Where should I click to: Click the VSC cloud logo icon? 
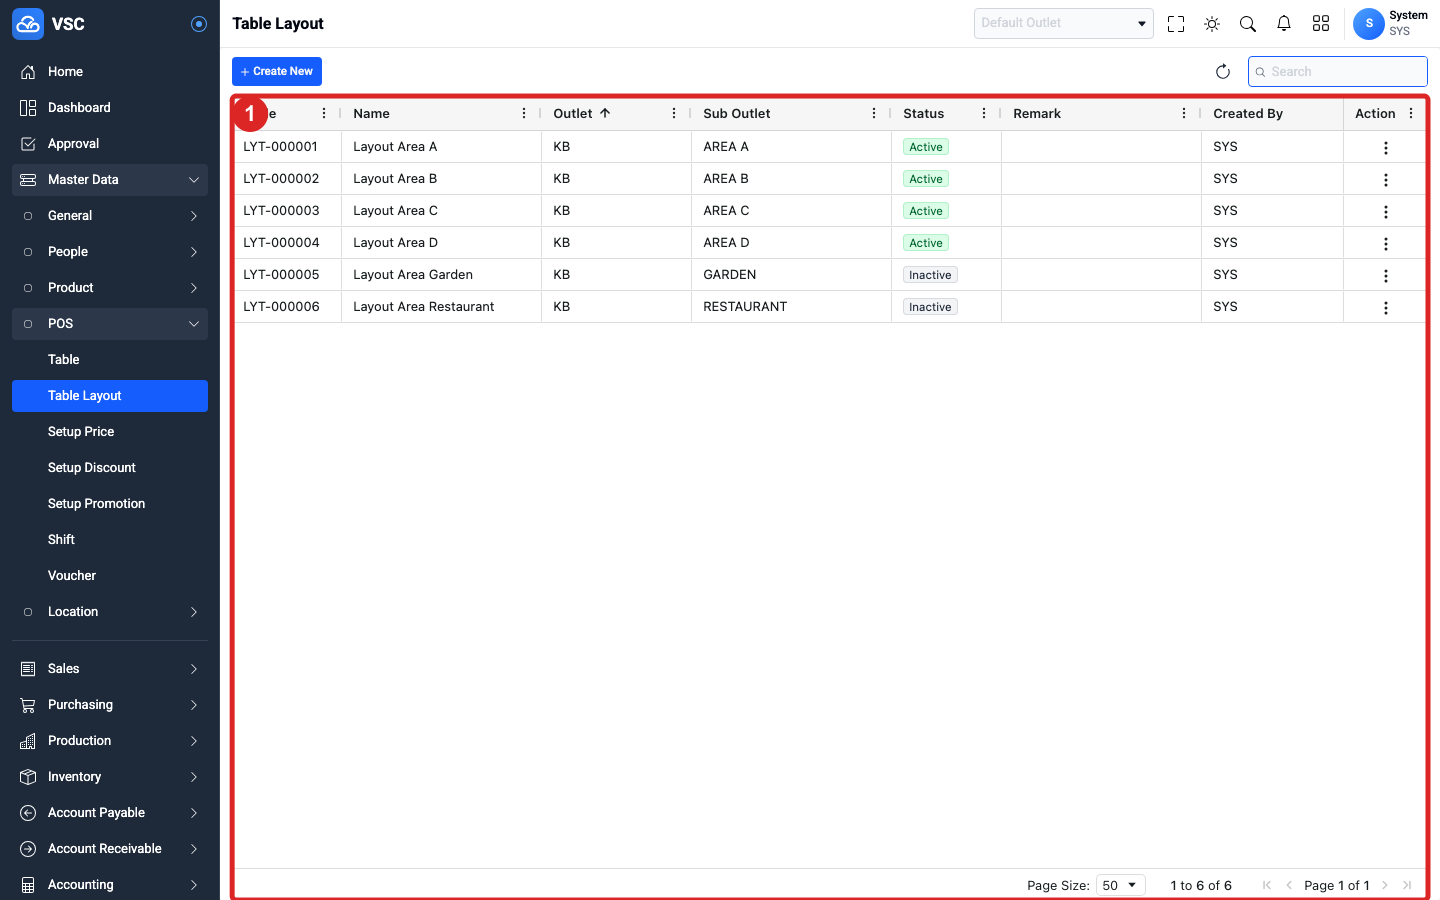(x=28, y=24)
